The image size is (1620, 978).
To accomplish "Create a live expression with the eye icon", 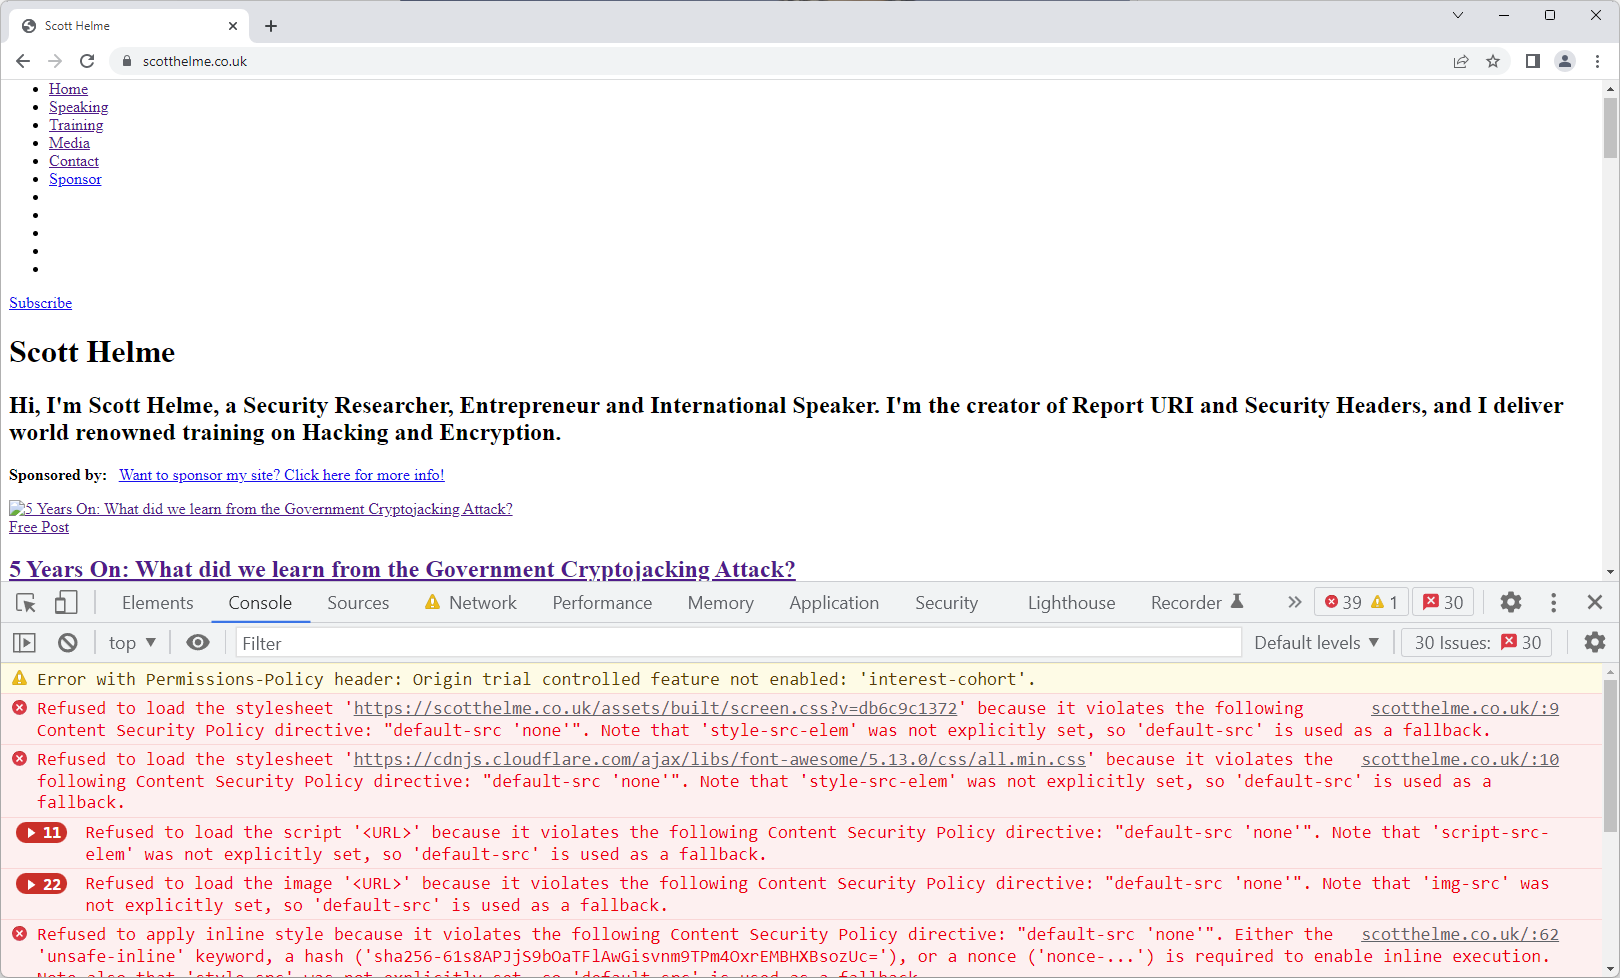I will point(198,642).
